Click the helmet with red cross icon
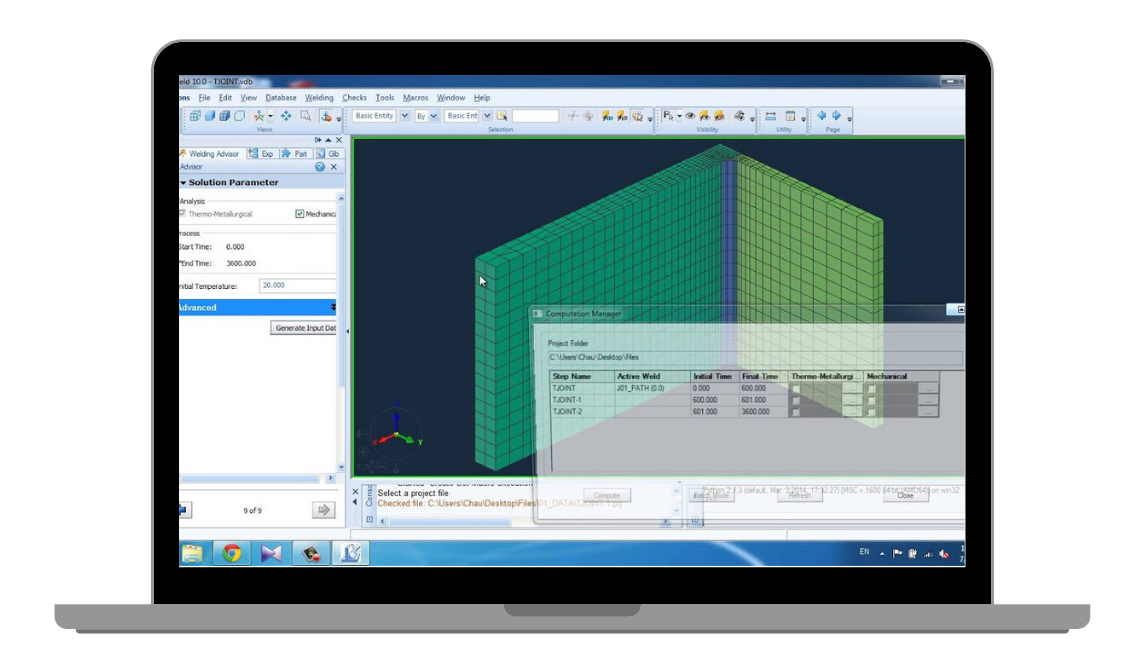Image resolution: width=1136 pixels, height=660 pixels. pyautogui.click(x=719, y=116)
